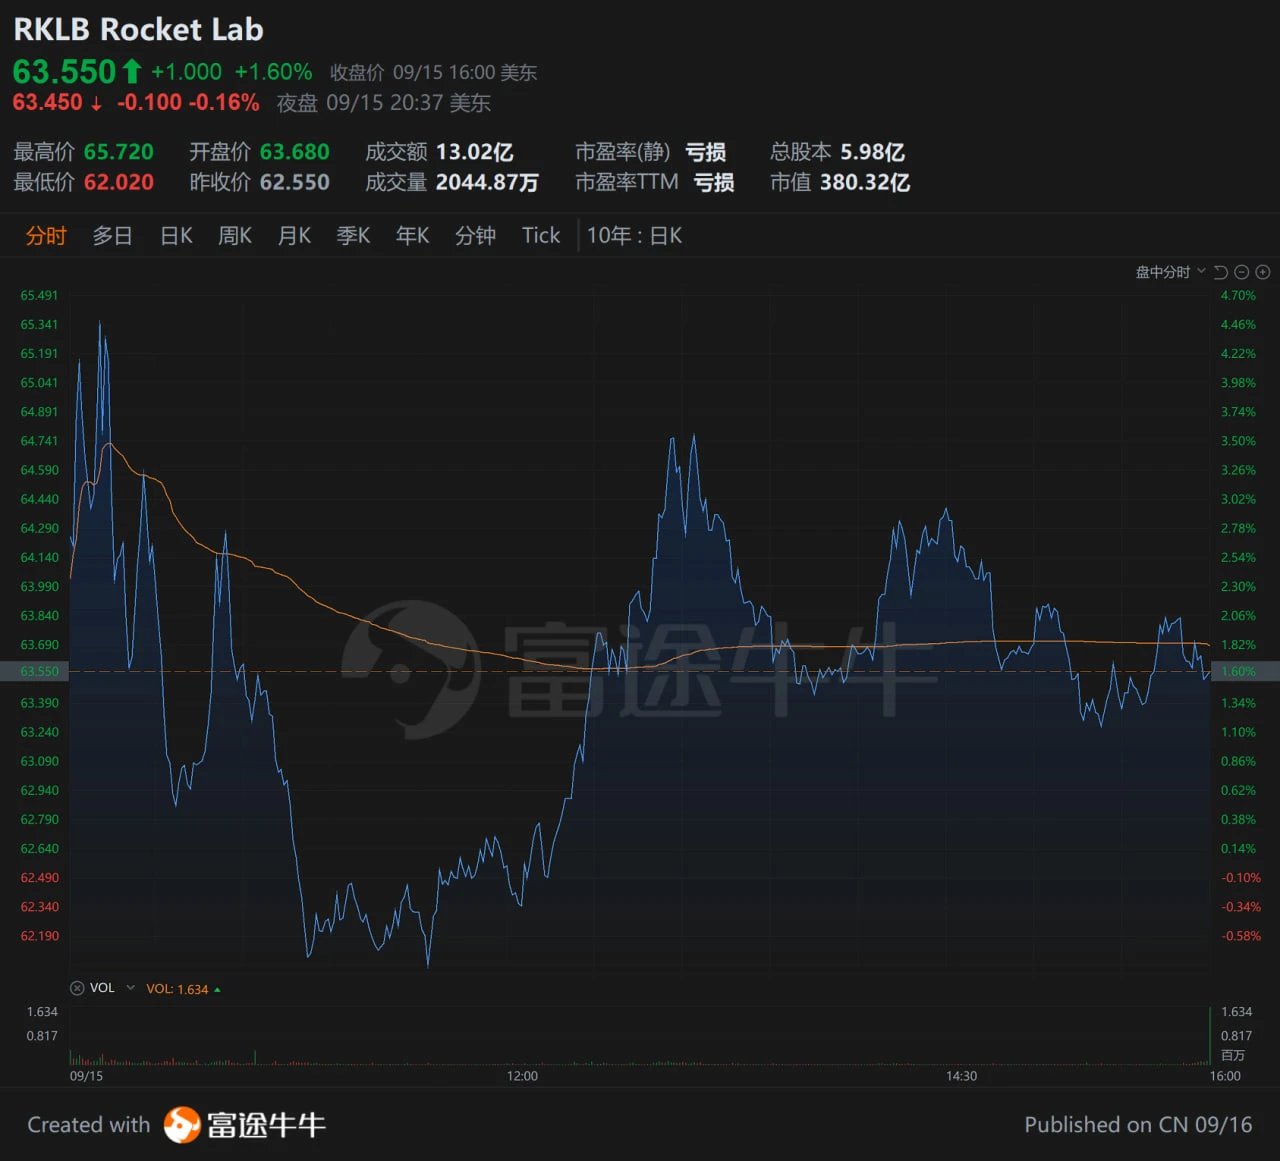Switch to the 周K tab
Viewport: 1280px width, 1161px height.
click(x=235, y=236)
